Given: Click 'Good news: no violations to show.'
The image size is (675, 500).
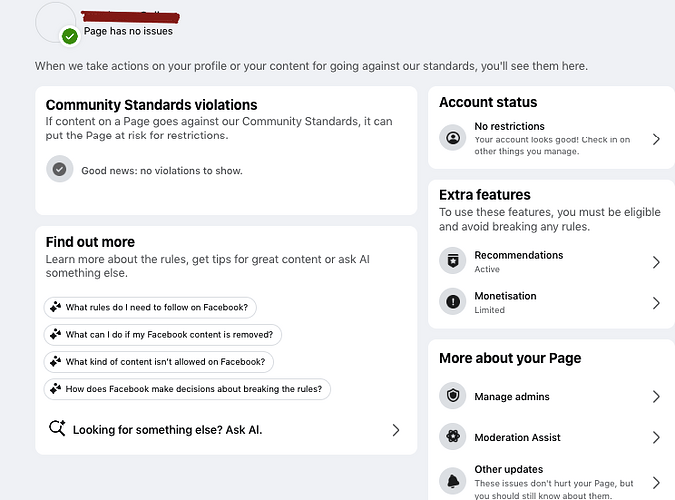Looking at the screenshot, I should 162,171.
